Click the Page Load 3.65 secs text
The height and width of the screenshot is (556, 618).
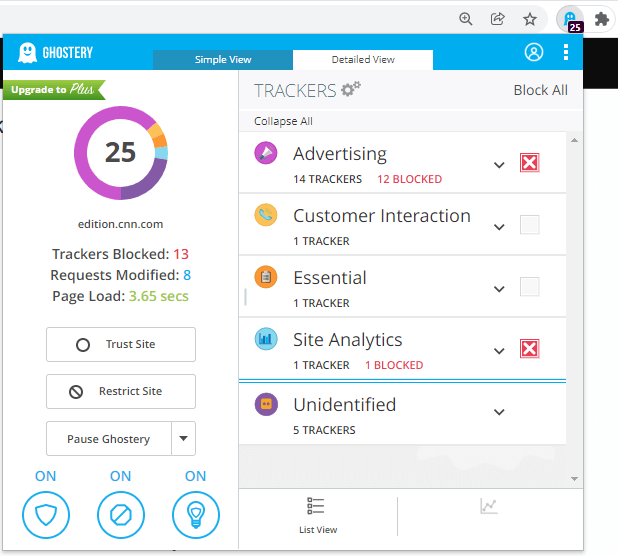tap(120, 296)
